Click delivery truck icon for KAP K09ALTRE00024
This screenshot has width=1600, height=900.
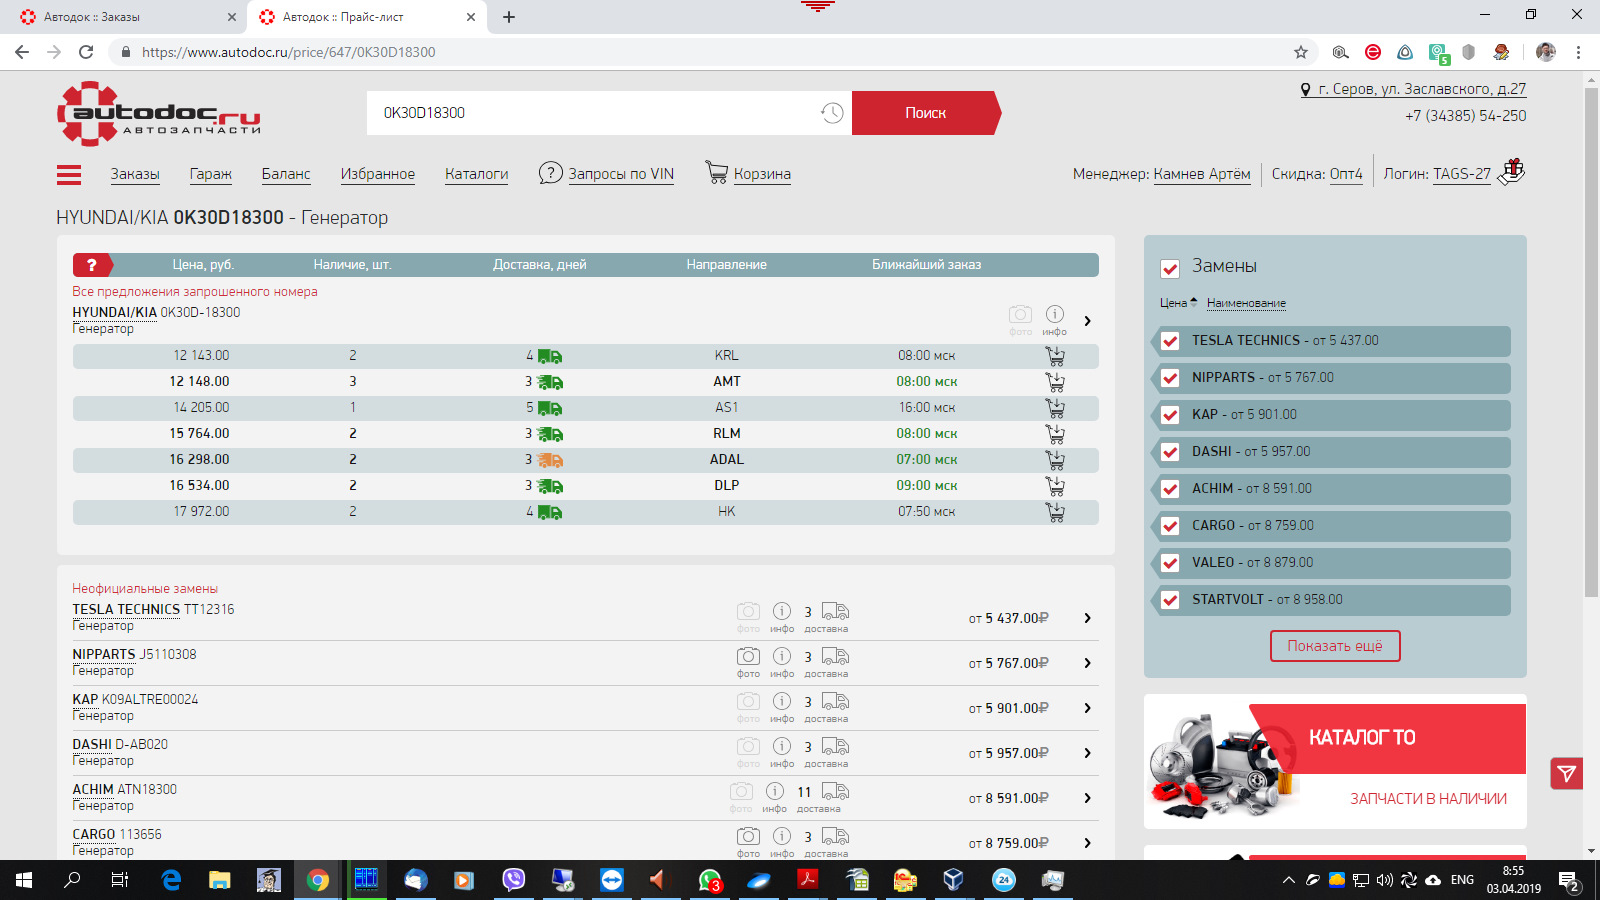click(835, 701)
